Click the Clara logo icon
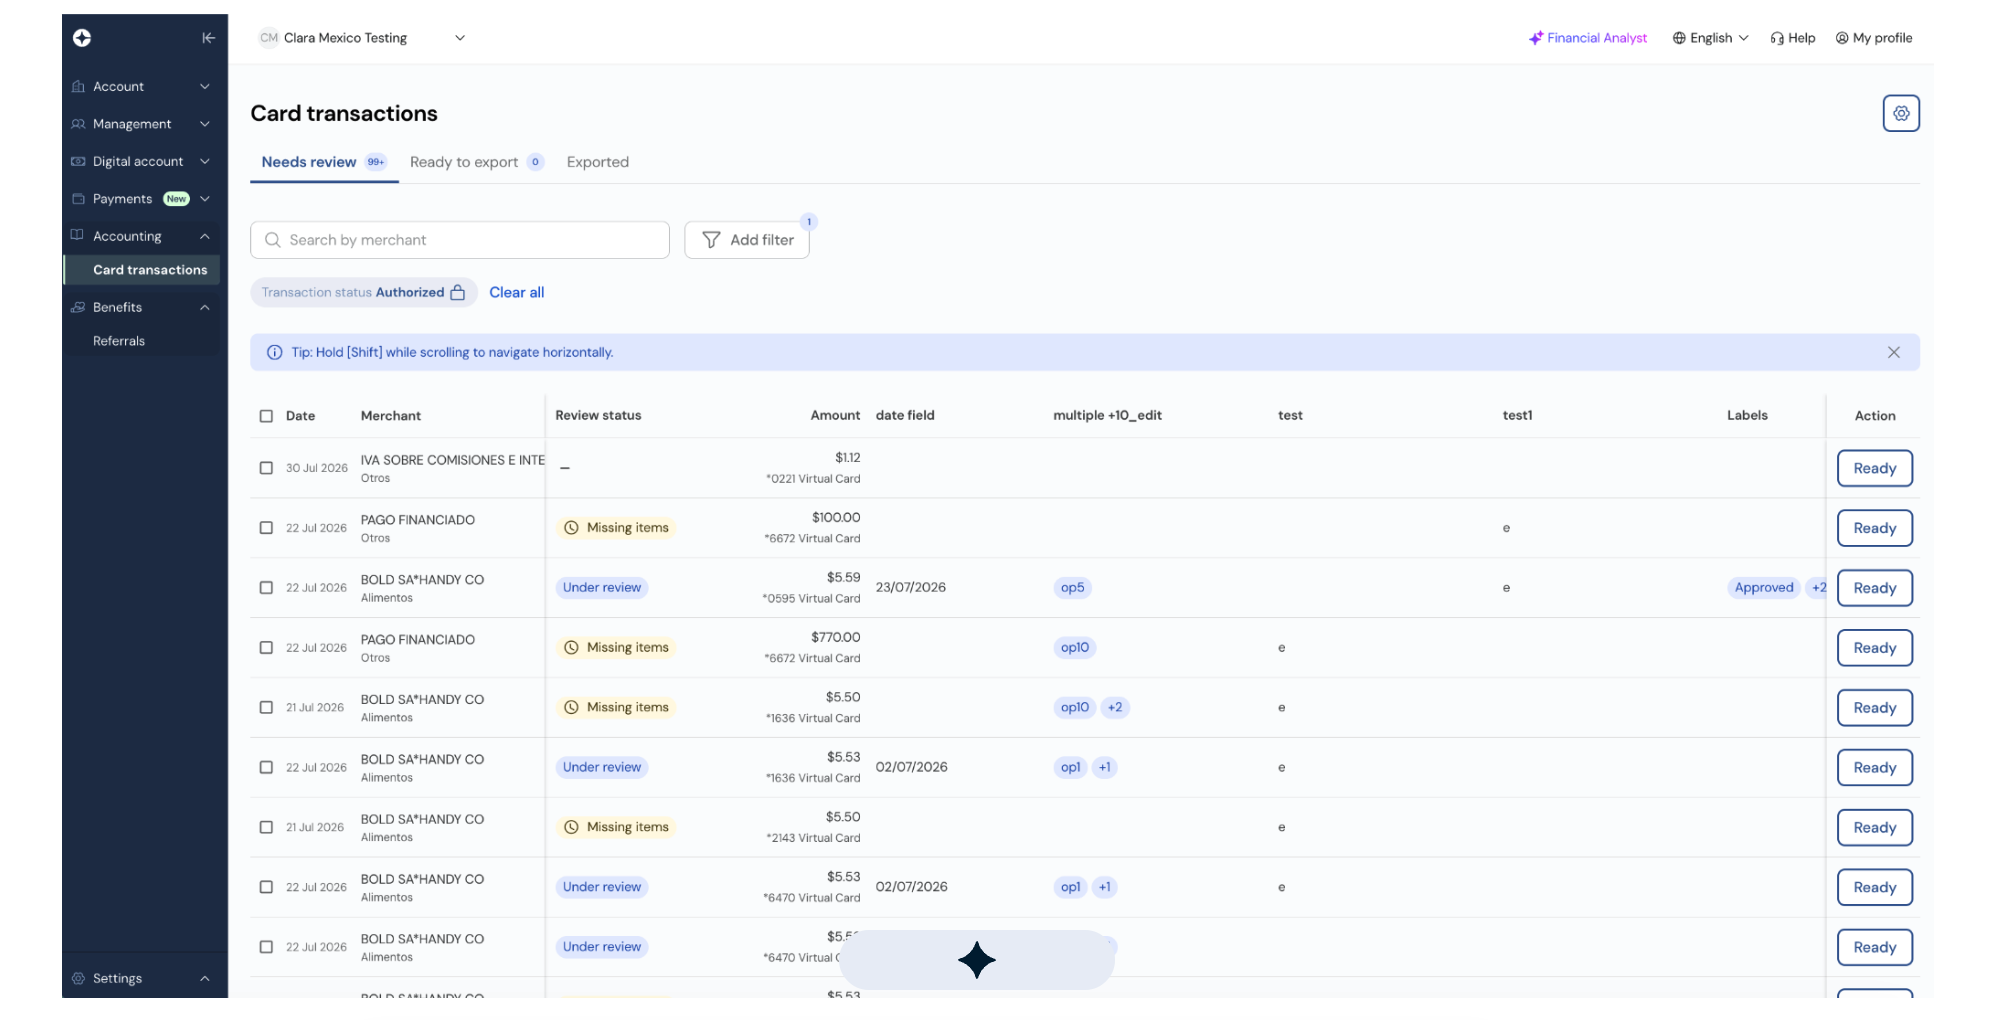1990x1020 pixels. pos(82,38)
